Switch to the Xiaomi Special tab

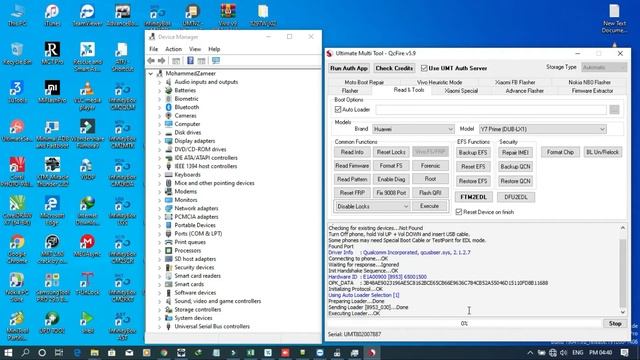[x=461, y=91]
